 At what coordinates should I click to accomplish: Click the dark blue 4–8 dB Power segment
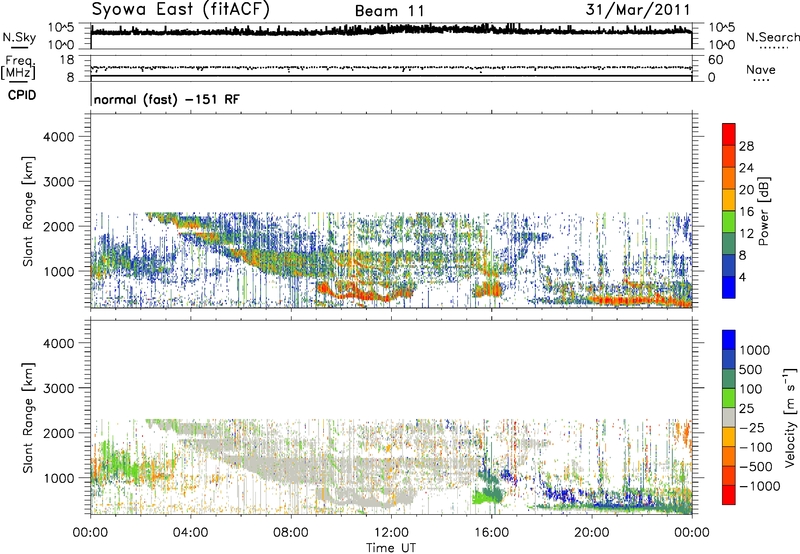pos(729,266)
